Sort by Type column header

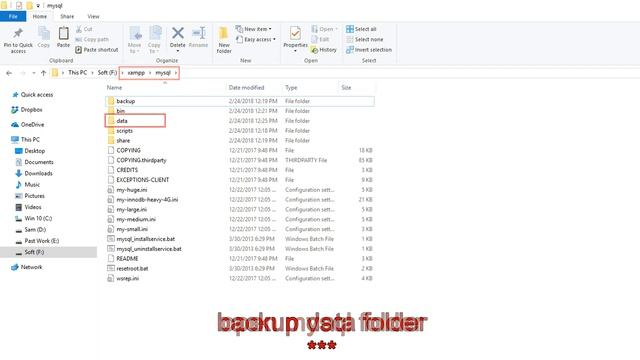tap(291, 88)
